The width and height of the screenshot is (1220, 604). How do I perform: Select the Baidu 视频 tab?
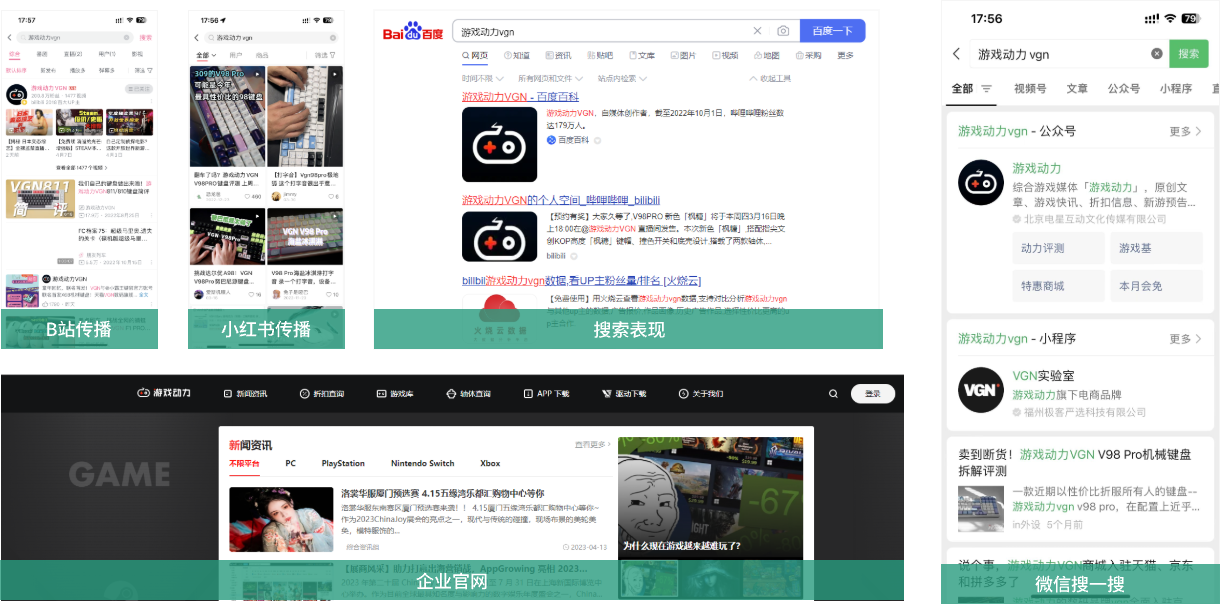coord(724,56)
